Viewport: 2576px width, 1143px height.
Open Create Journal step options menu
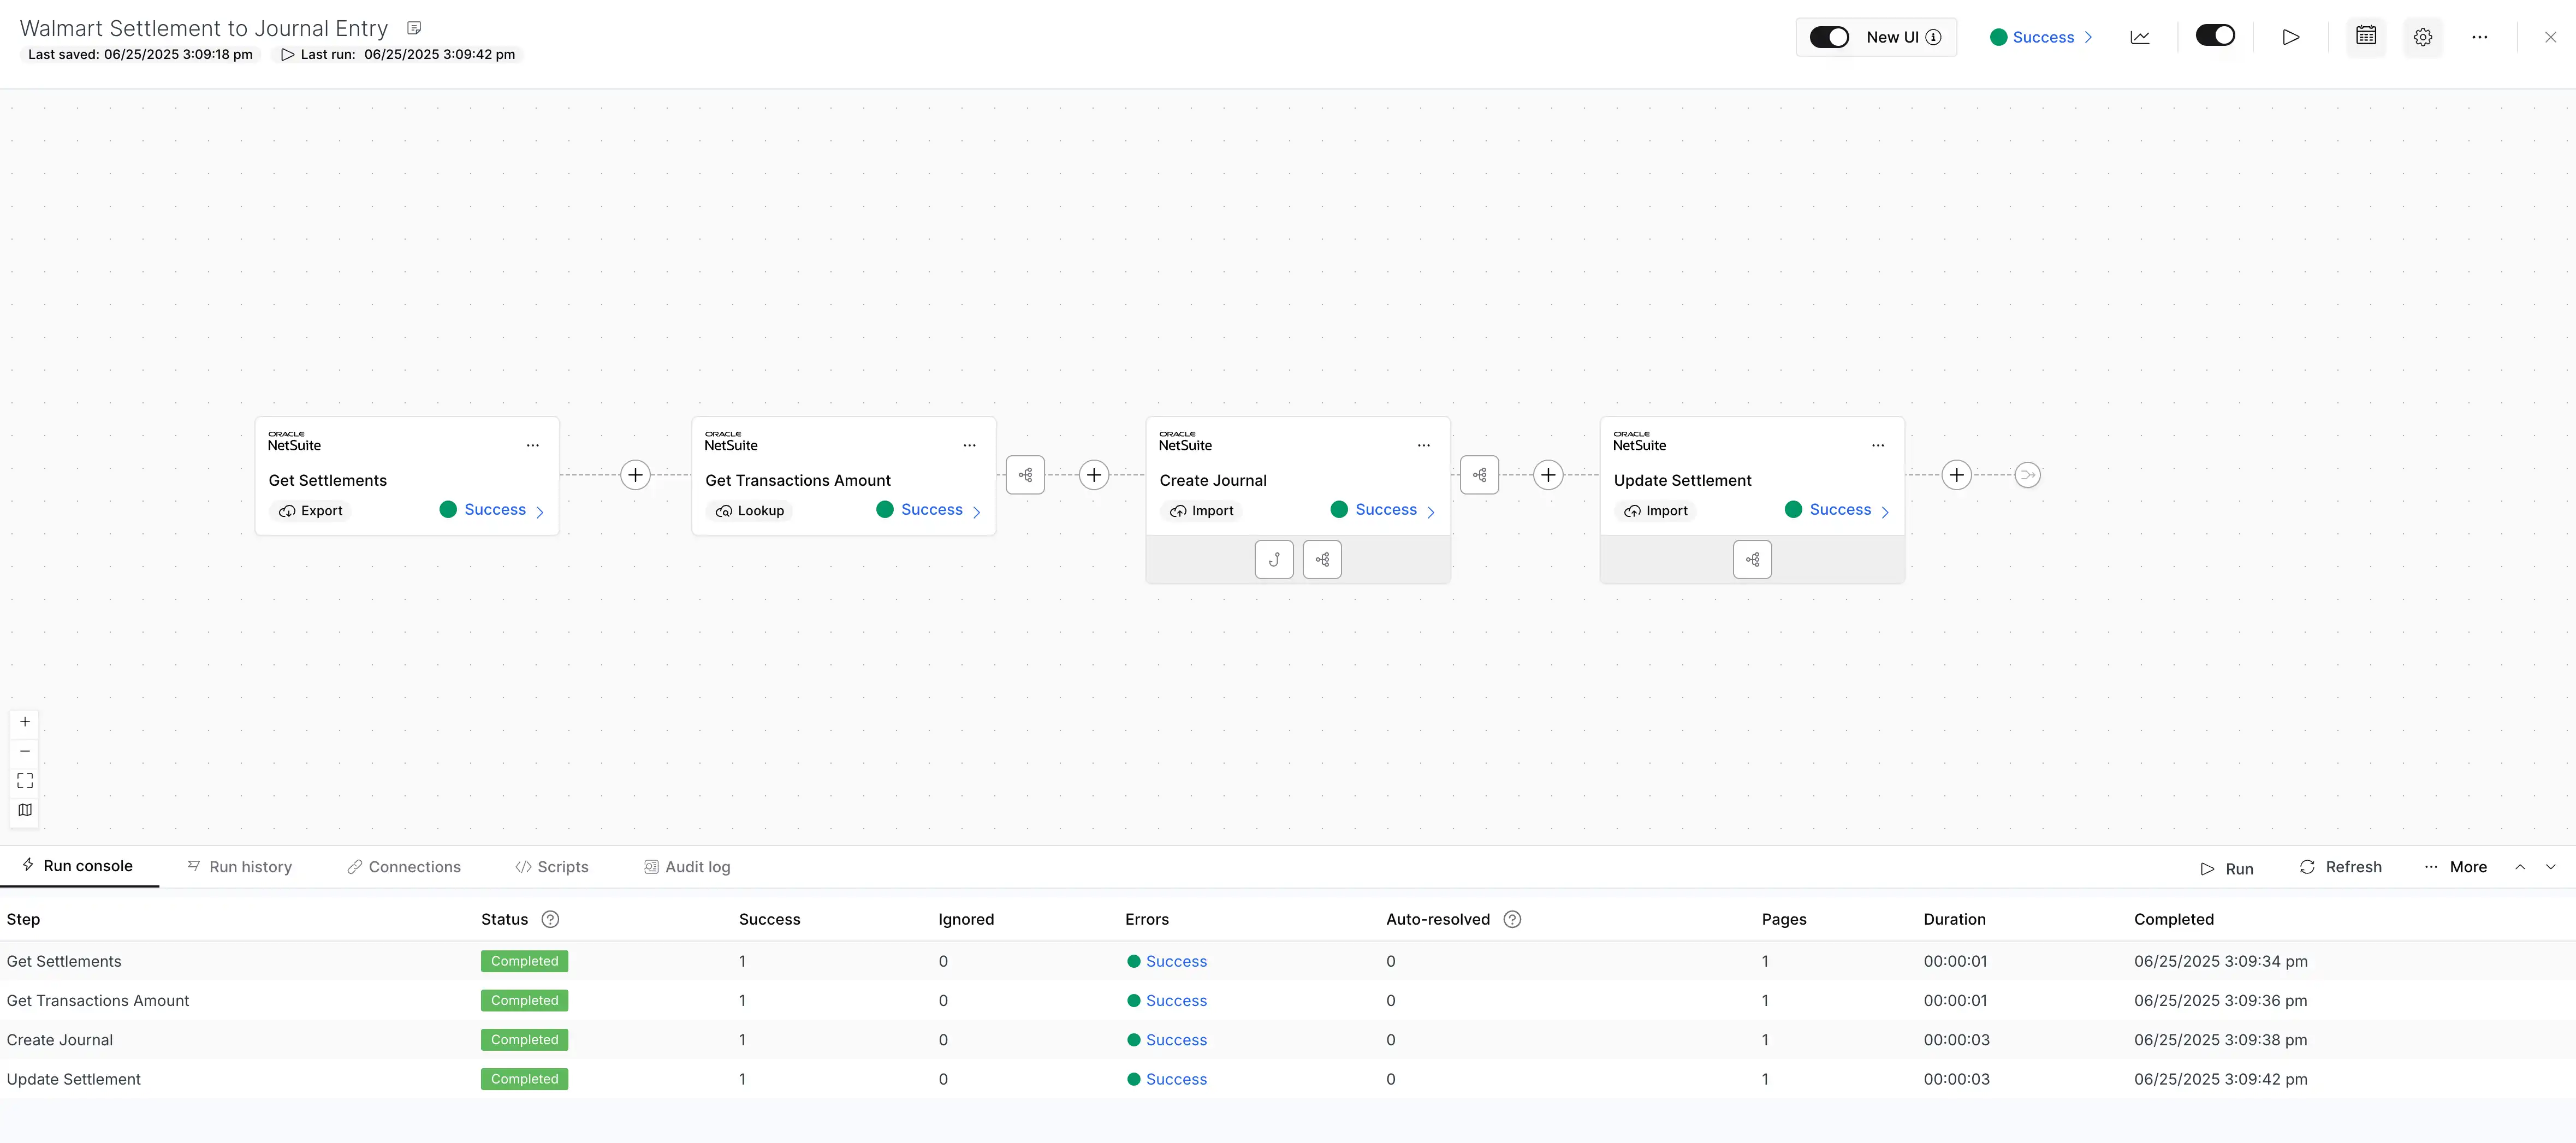tap(1423, 445)
